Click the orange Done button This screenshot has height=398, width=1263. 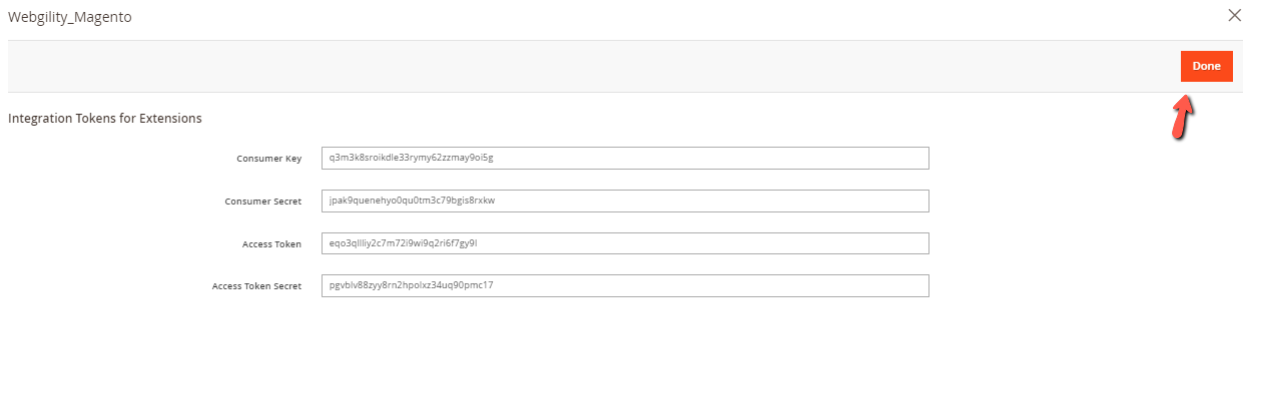(x=1206, y=66)
